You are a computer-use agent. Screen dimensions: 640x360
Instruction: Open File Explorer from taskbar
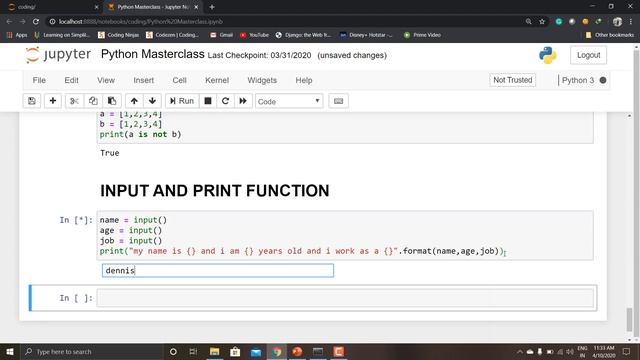[x=214, y=351]
